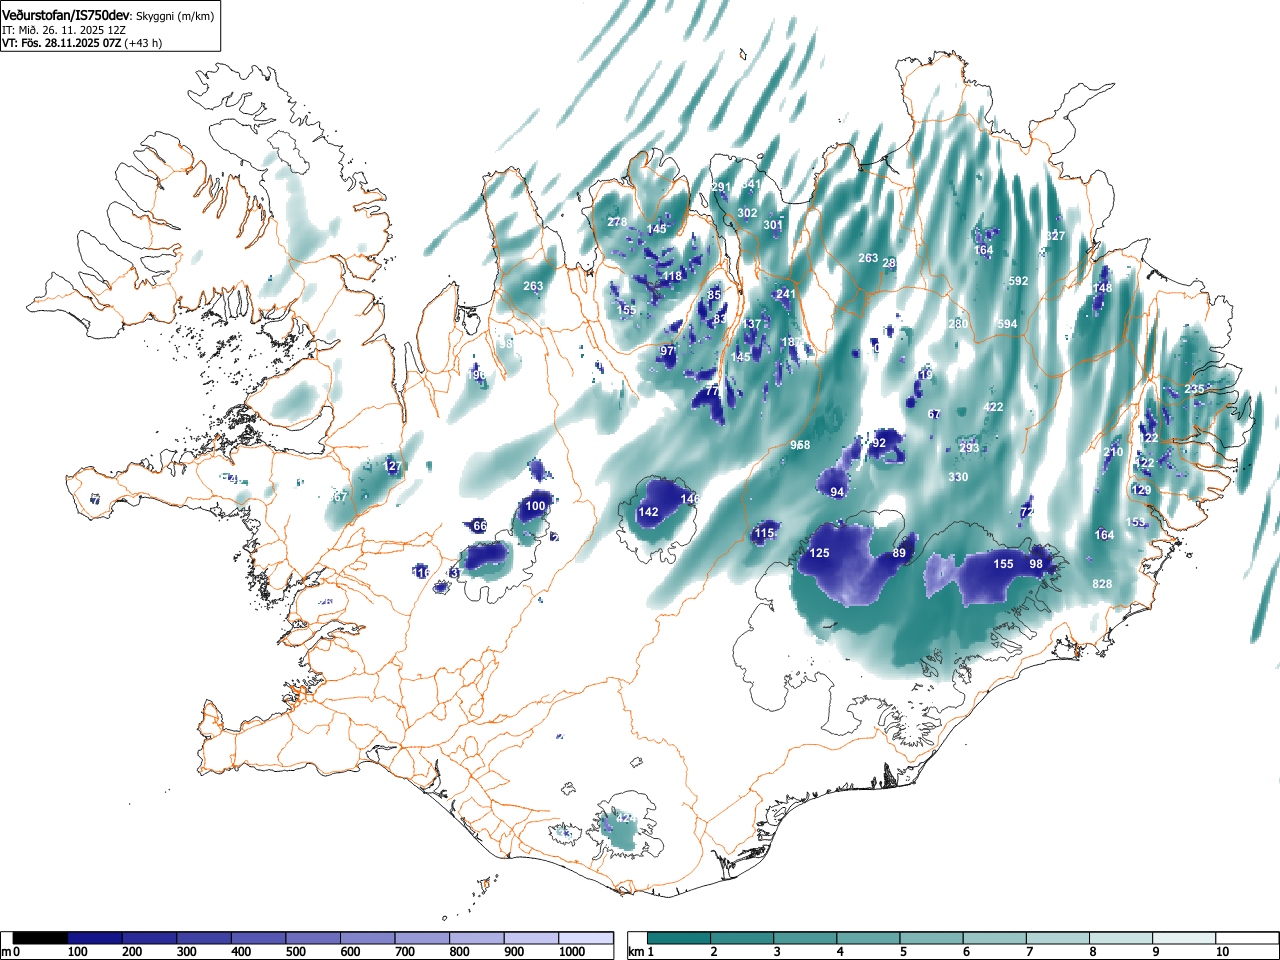
Task: Click the black 0–100 m legend swatch
Action: 41,938
